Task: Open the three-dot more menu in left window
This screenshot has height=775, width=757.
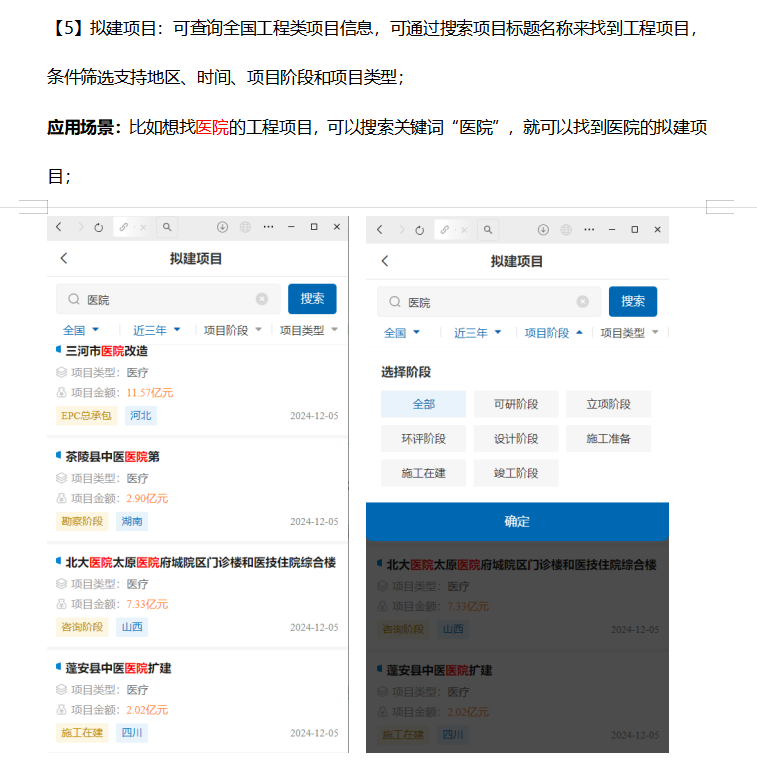Action: [x=268, y=228]
